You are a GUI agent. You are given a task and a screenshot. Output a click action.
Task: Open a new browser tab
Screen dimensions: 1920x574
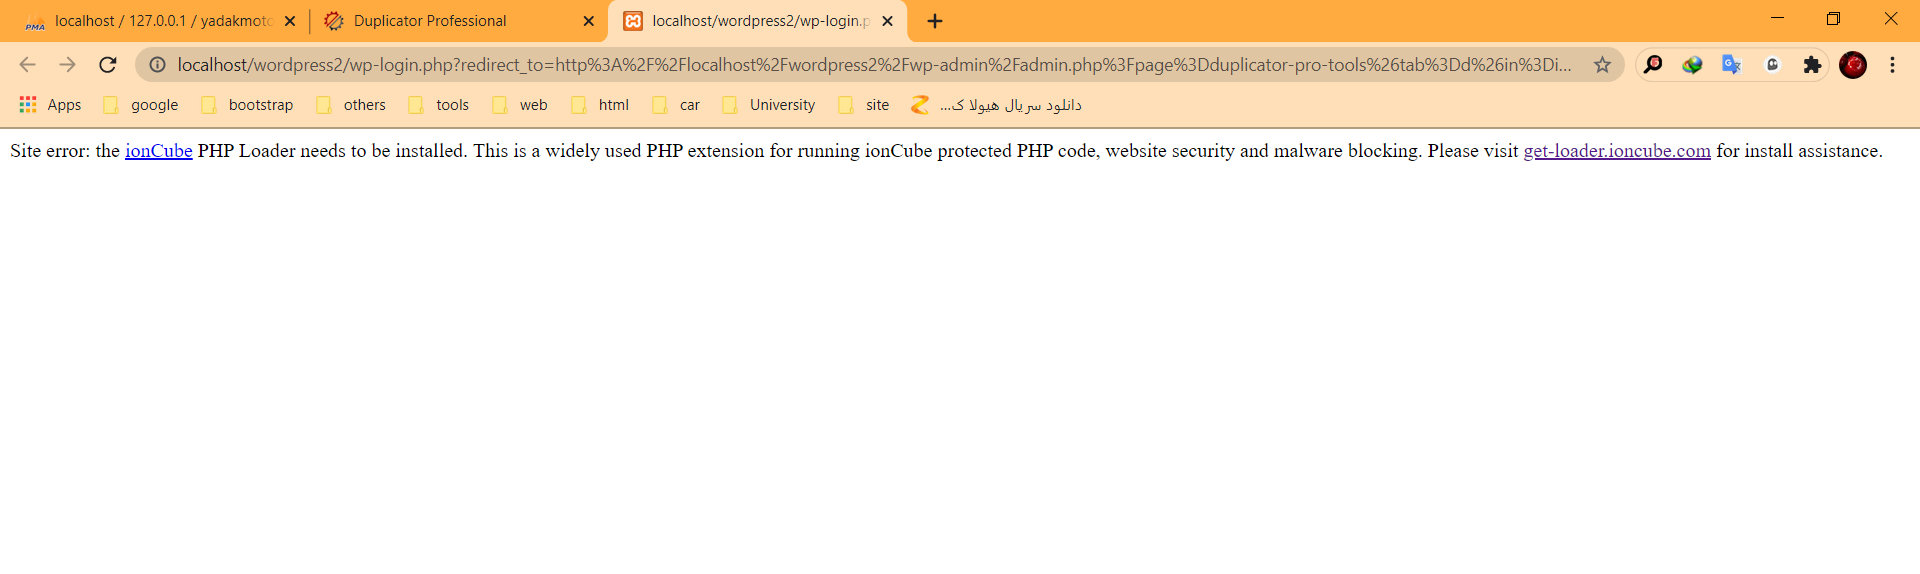click(935, 21)
